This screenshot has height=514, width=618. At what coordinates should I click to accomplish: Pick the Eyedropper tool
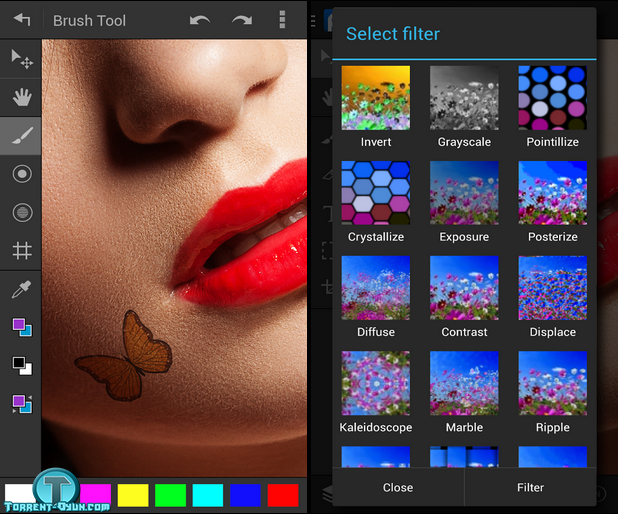[x=21, y=289]
